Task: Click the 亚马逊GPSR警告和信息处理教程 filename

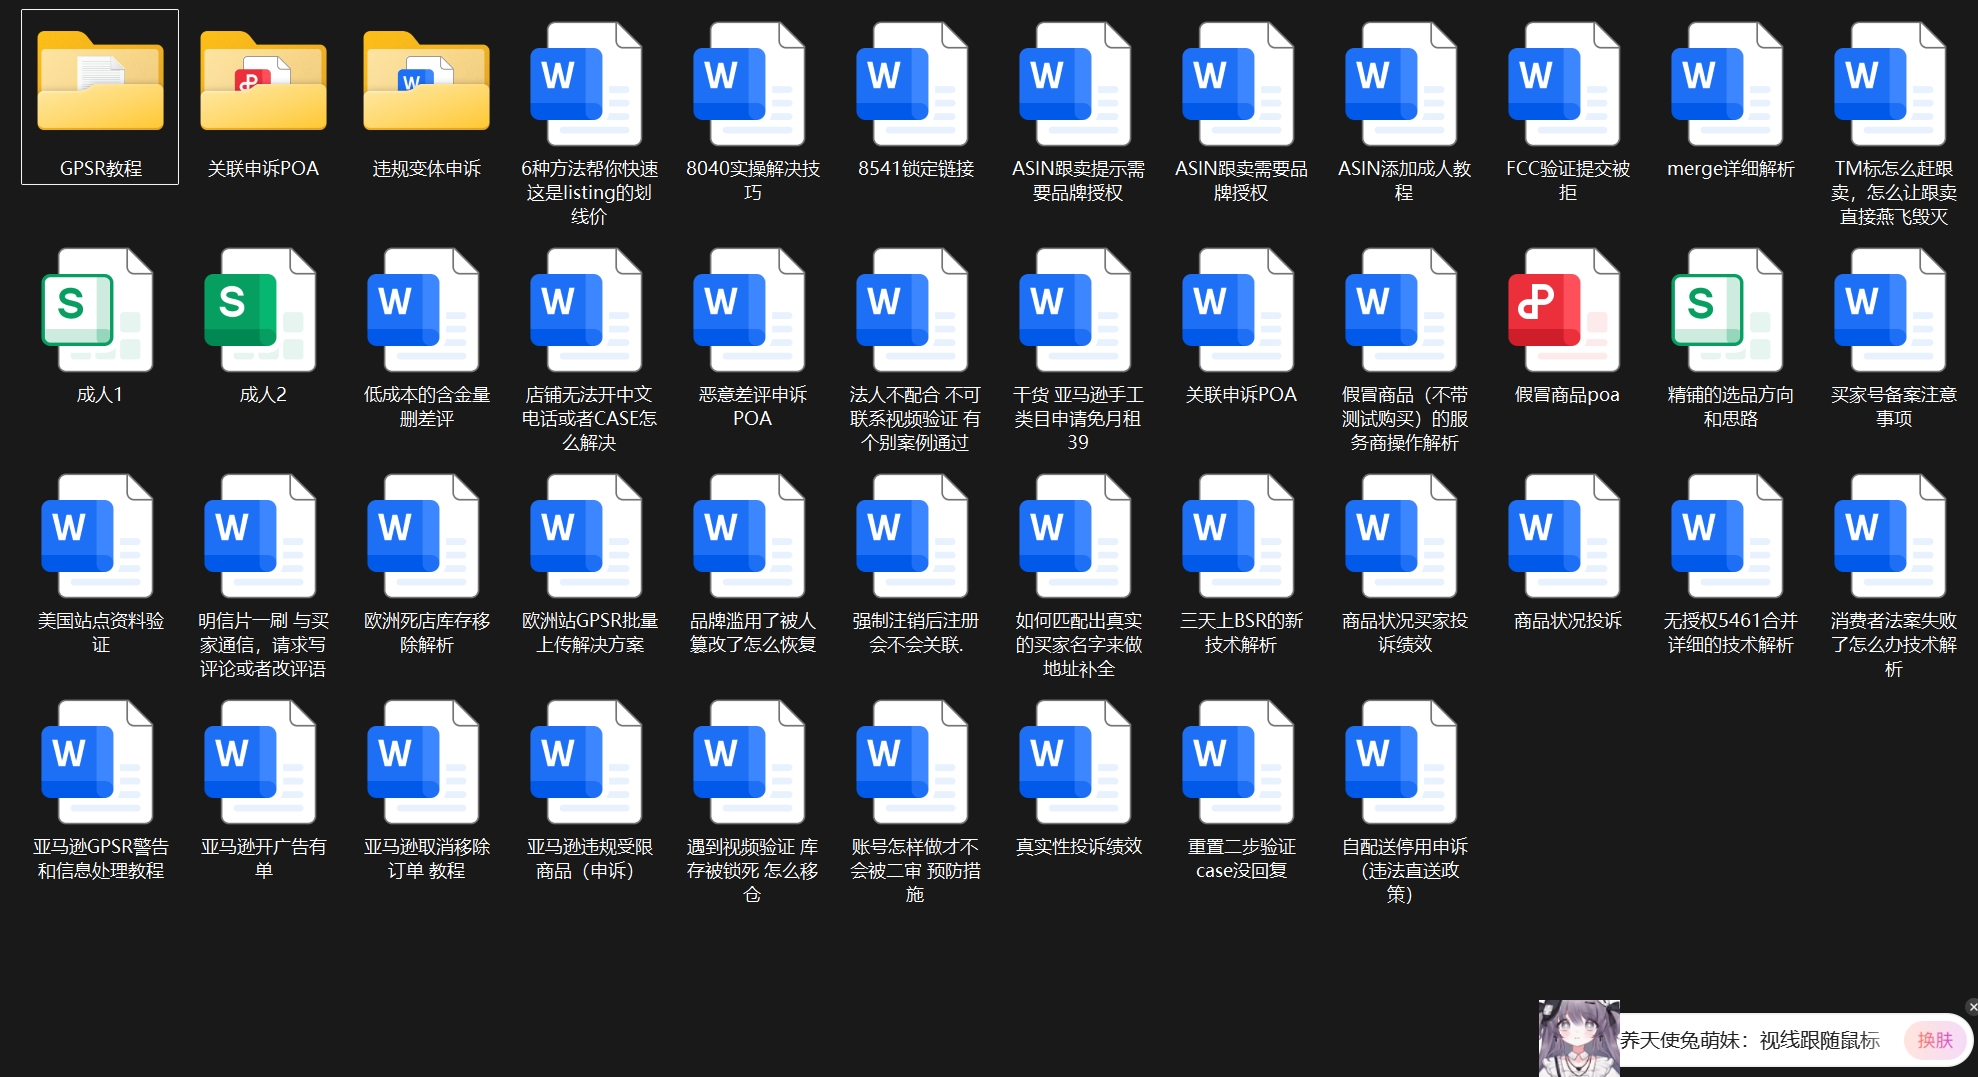Action: 100,858
